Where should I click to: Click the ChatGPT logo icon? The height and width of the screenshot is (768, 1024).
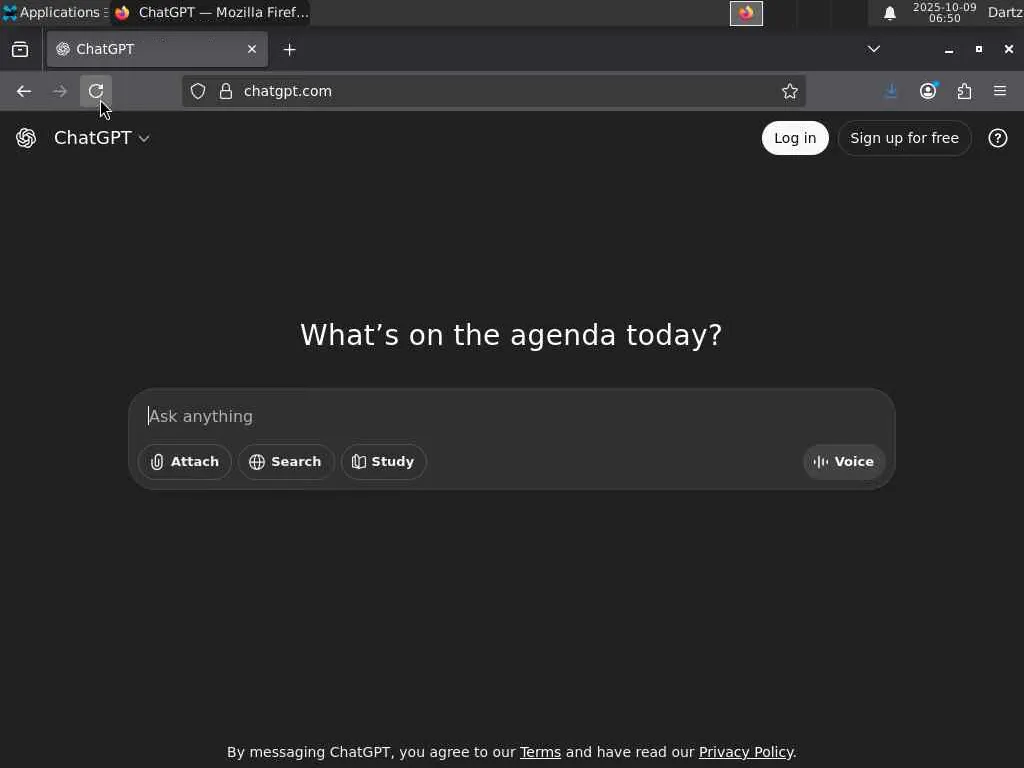tap(26, 138)
